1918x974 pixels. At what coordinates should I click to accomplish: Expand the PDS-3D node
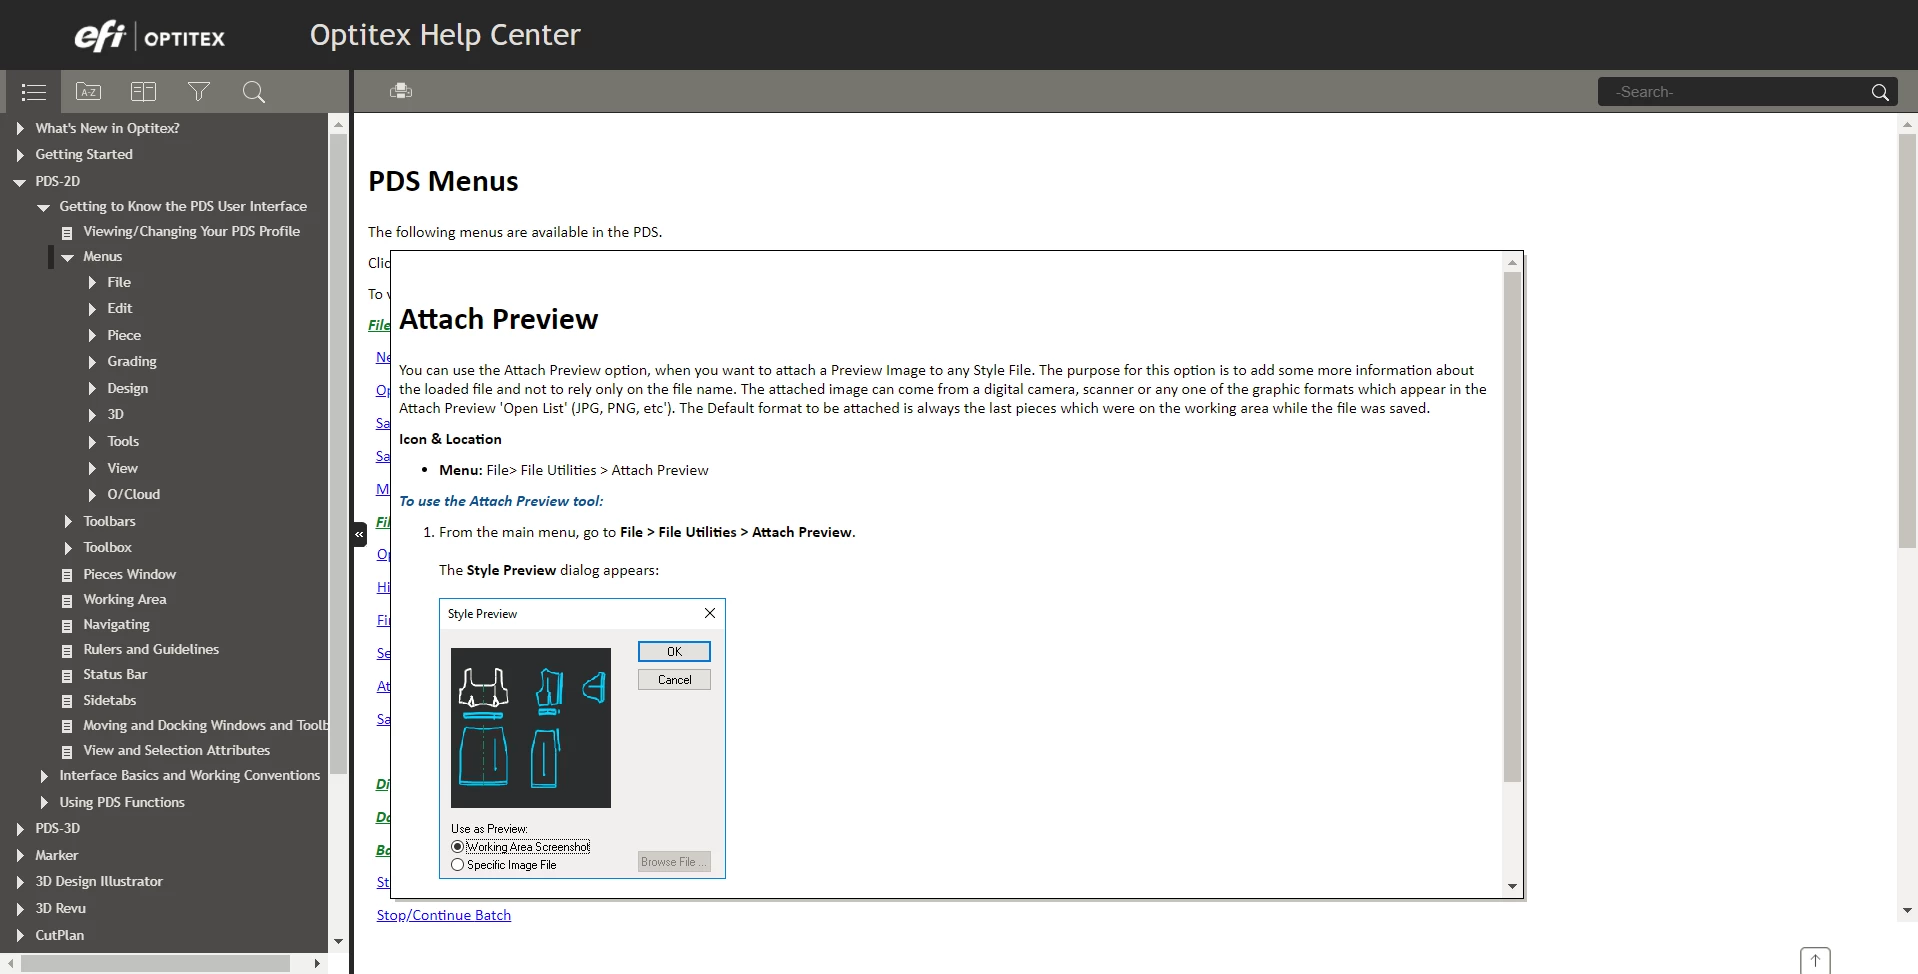click(20, 829)
